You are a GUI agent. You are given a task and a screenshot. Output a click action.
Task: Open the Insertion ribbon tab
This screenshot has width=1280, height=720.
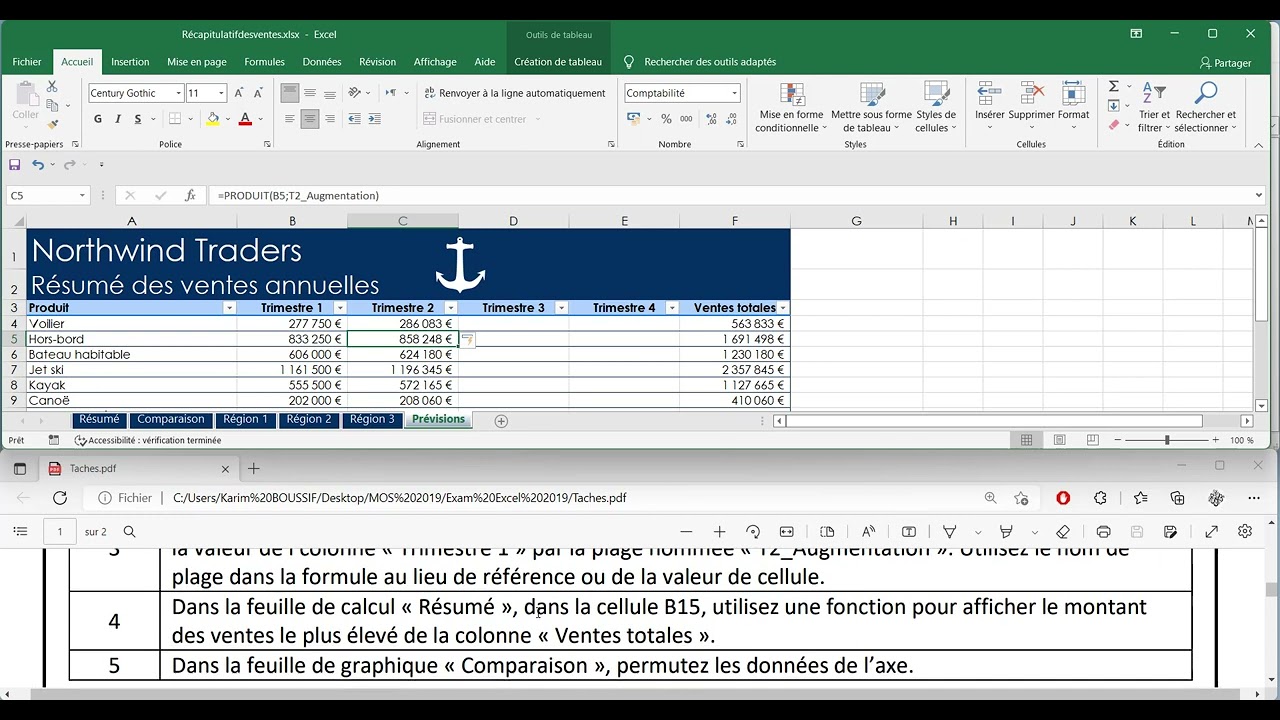click(x=130, y=62)
